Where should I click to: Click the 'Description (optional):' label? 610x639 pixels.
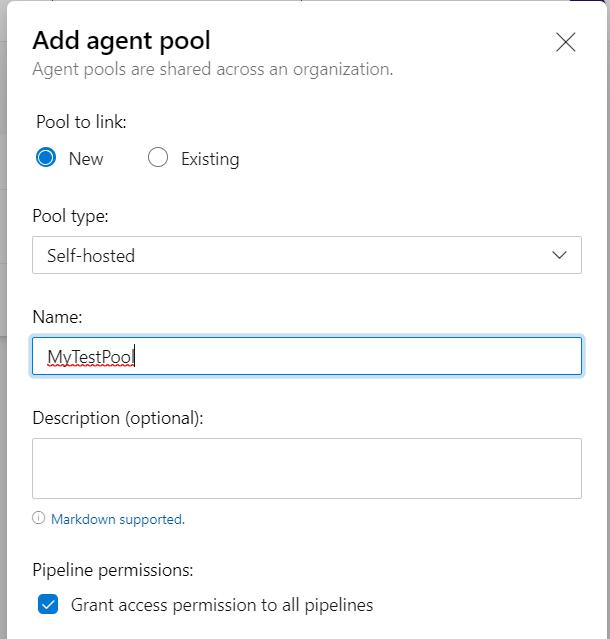coord(118,418)
